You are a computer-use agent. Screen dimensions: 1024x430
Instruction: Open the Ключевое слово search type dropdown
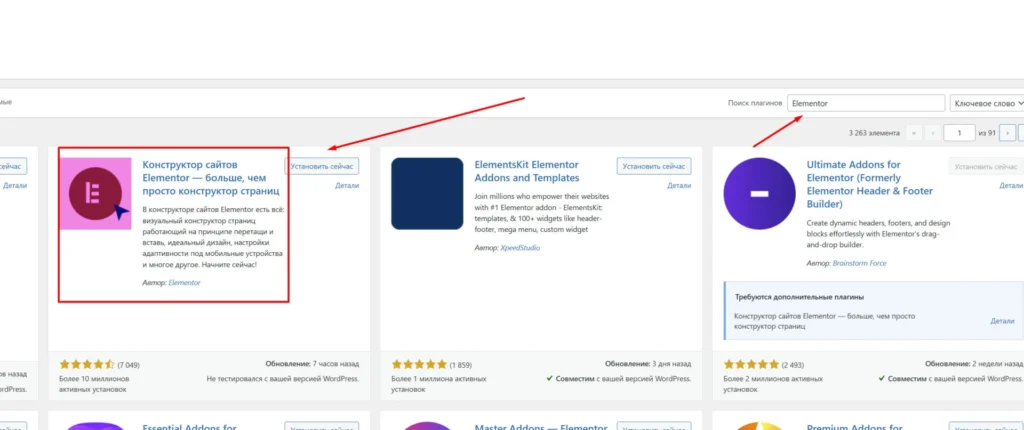tap(987, 103)
